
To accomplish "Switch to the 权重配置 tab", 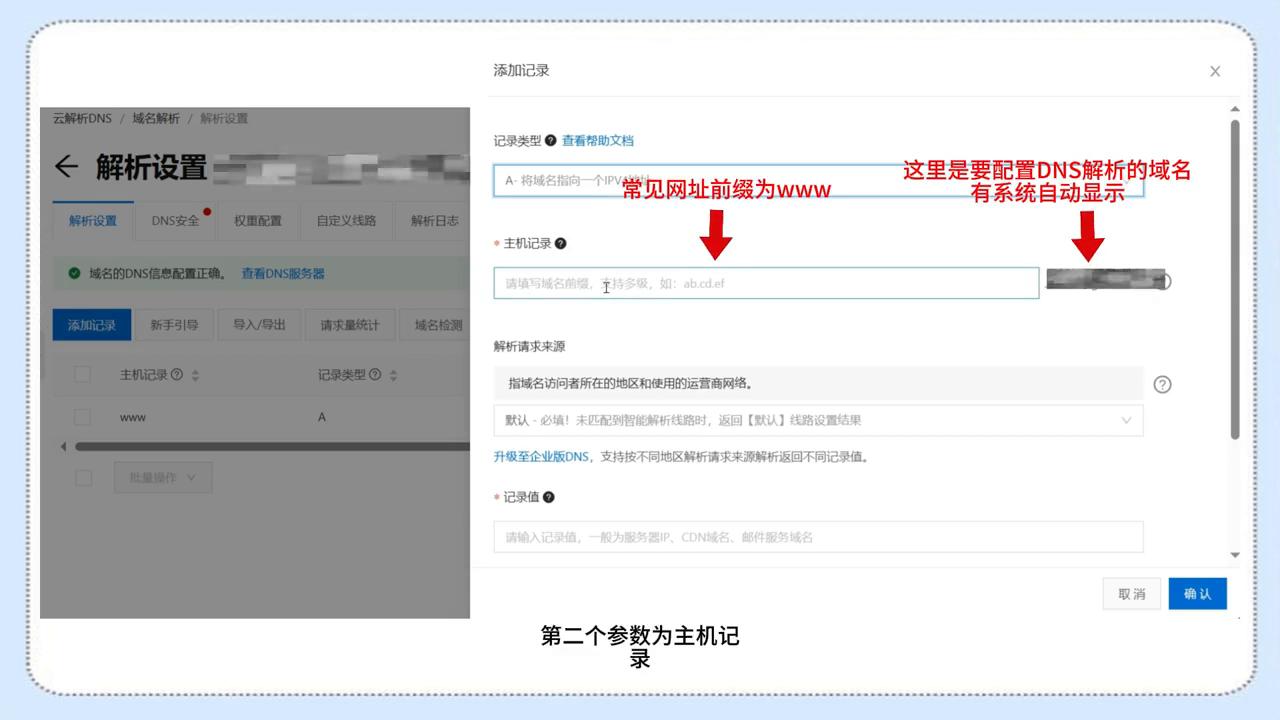I will point(257,220).
